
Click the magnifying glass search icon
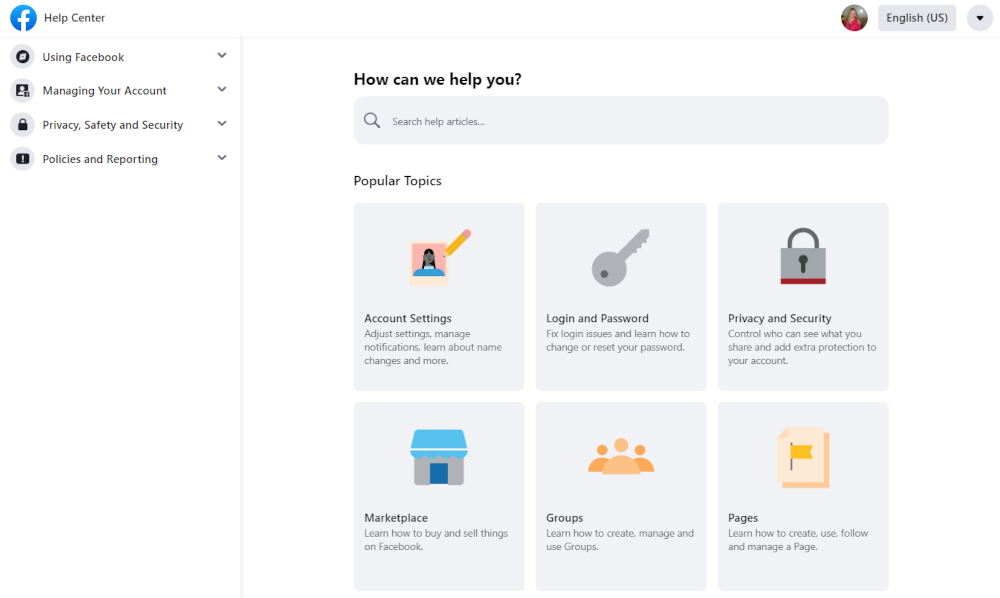(372, 120)
